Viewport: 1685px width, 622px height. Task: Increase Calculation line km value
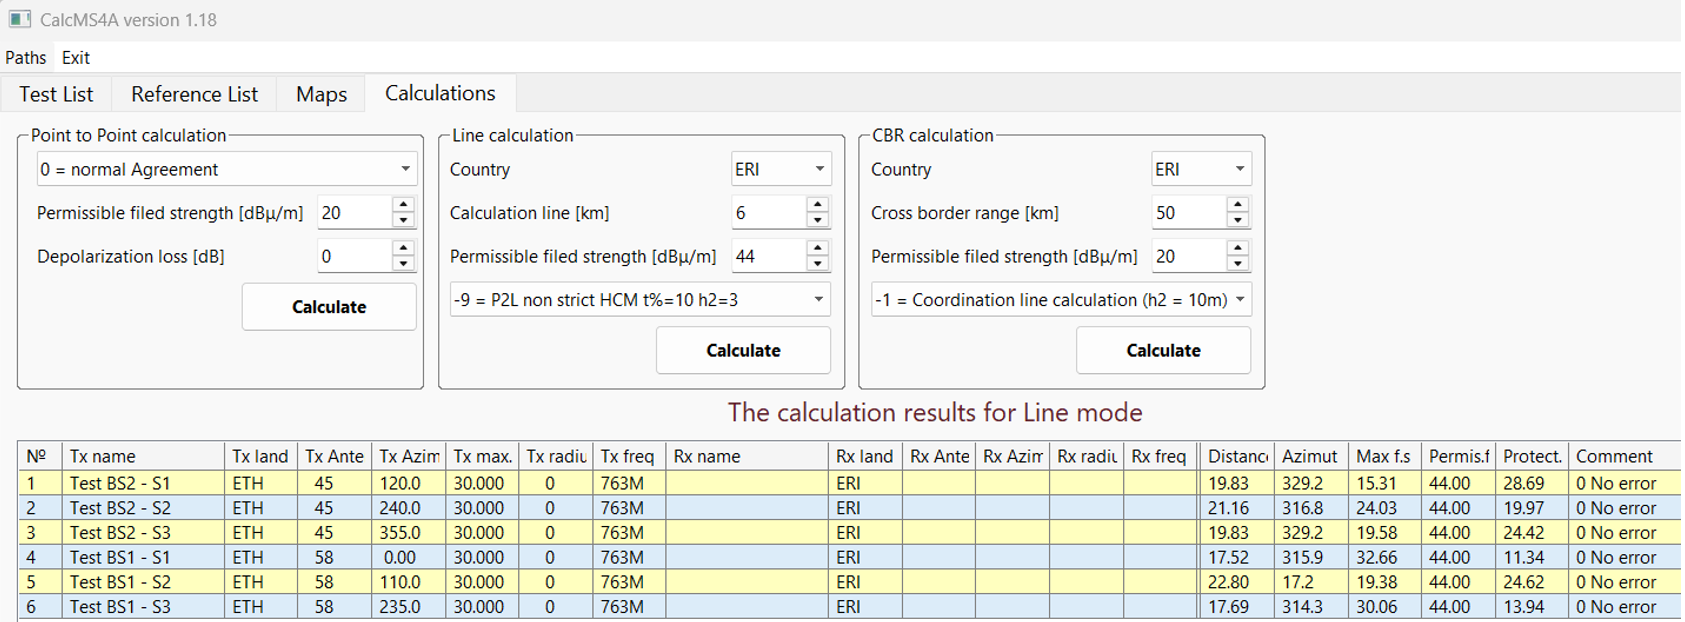tap(817, 205)
